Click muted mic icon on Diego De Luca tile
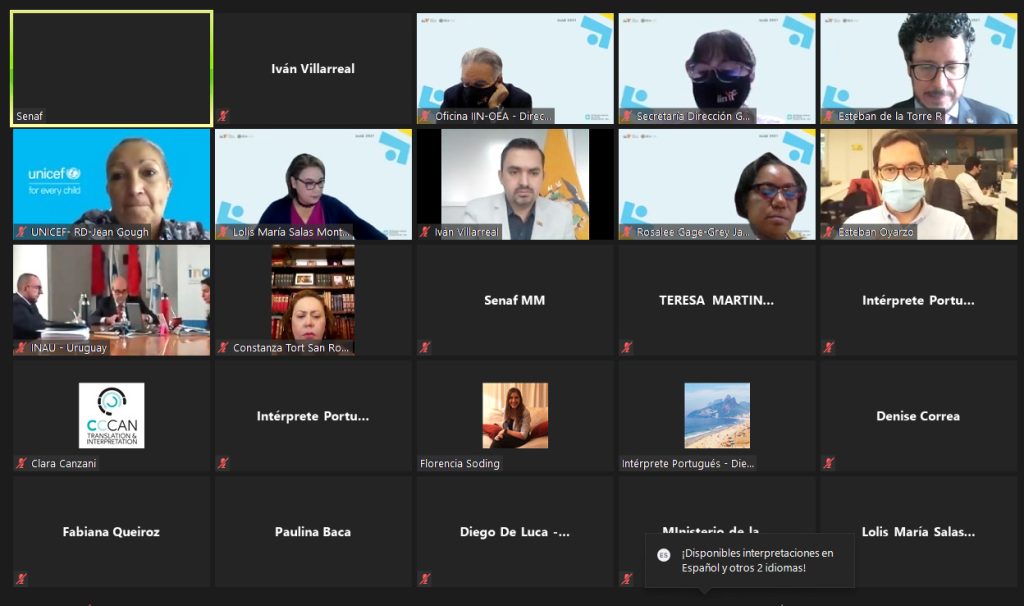1024x606 pixels. pos(424,579)
